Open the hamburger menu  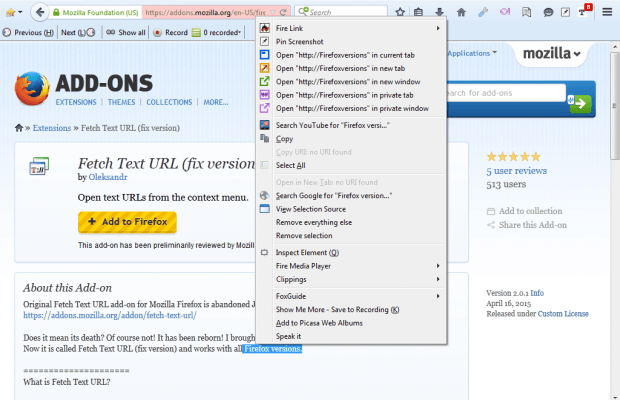pos(607,12)
